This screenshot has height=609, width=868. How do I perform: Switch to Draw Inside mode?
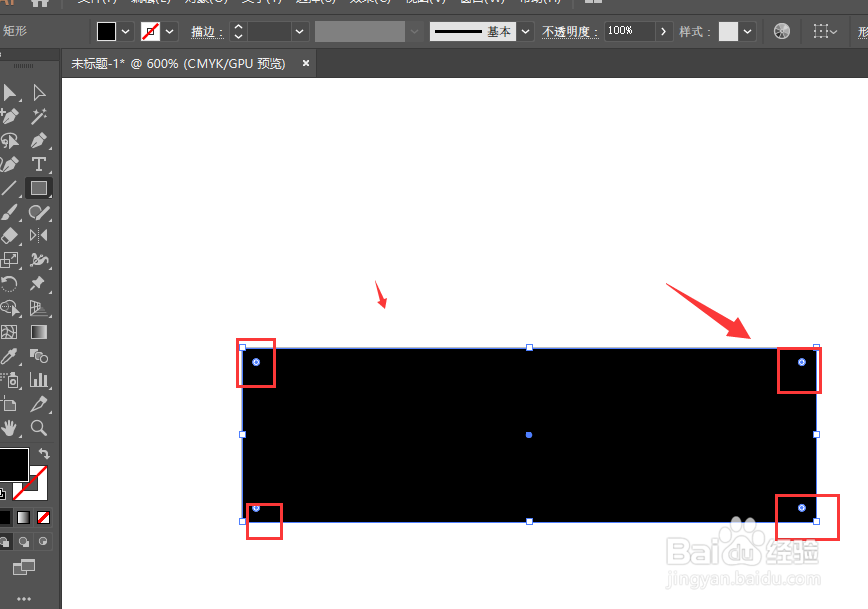click(43, 541)
